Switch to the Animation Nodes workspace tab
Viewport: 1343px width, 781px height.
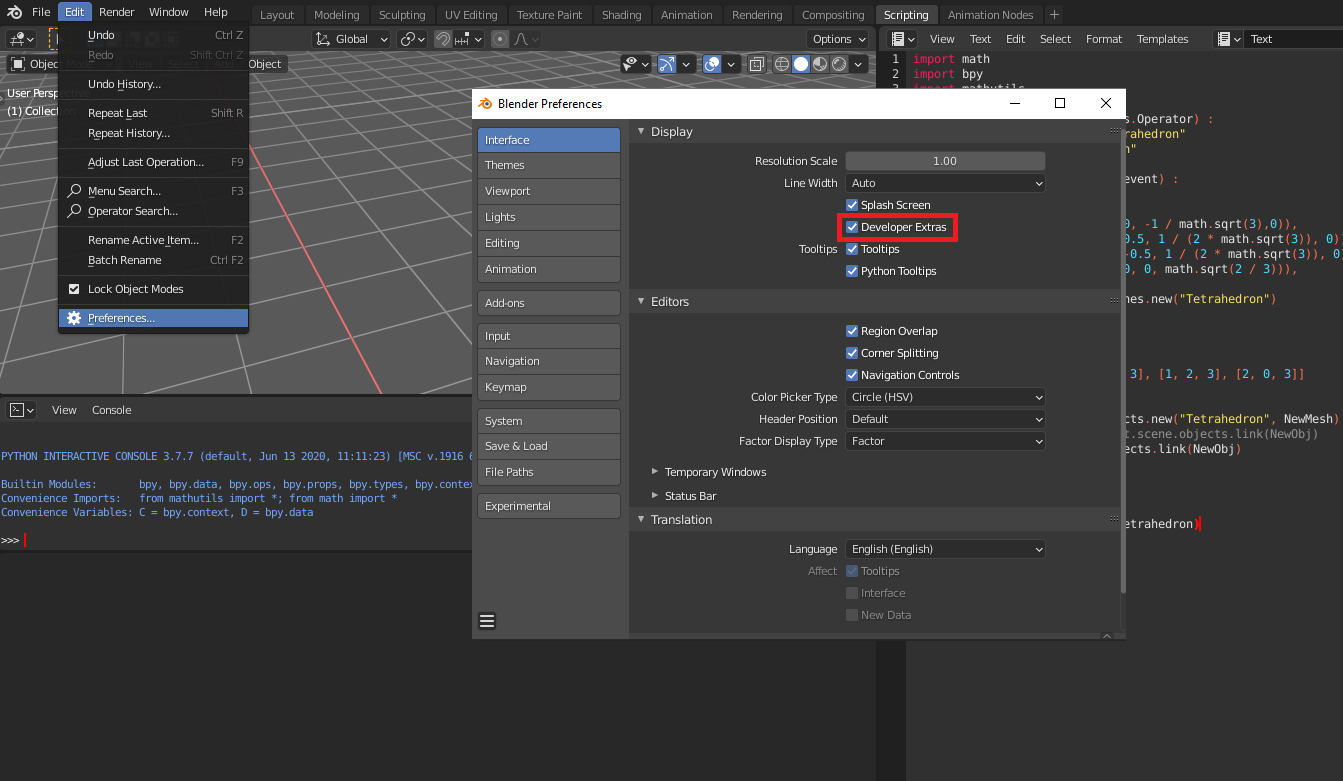(990, 15)
